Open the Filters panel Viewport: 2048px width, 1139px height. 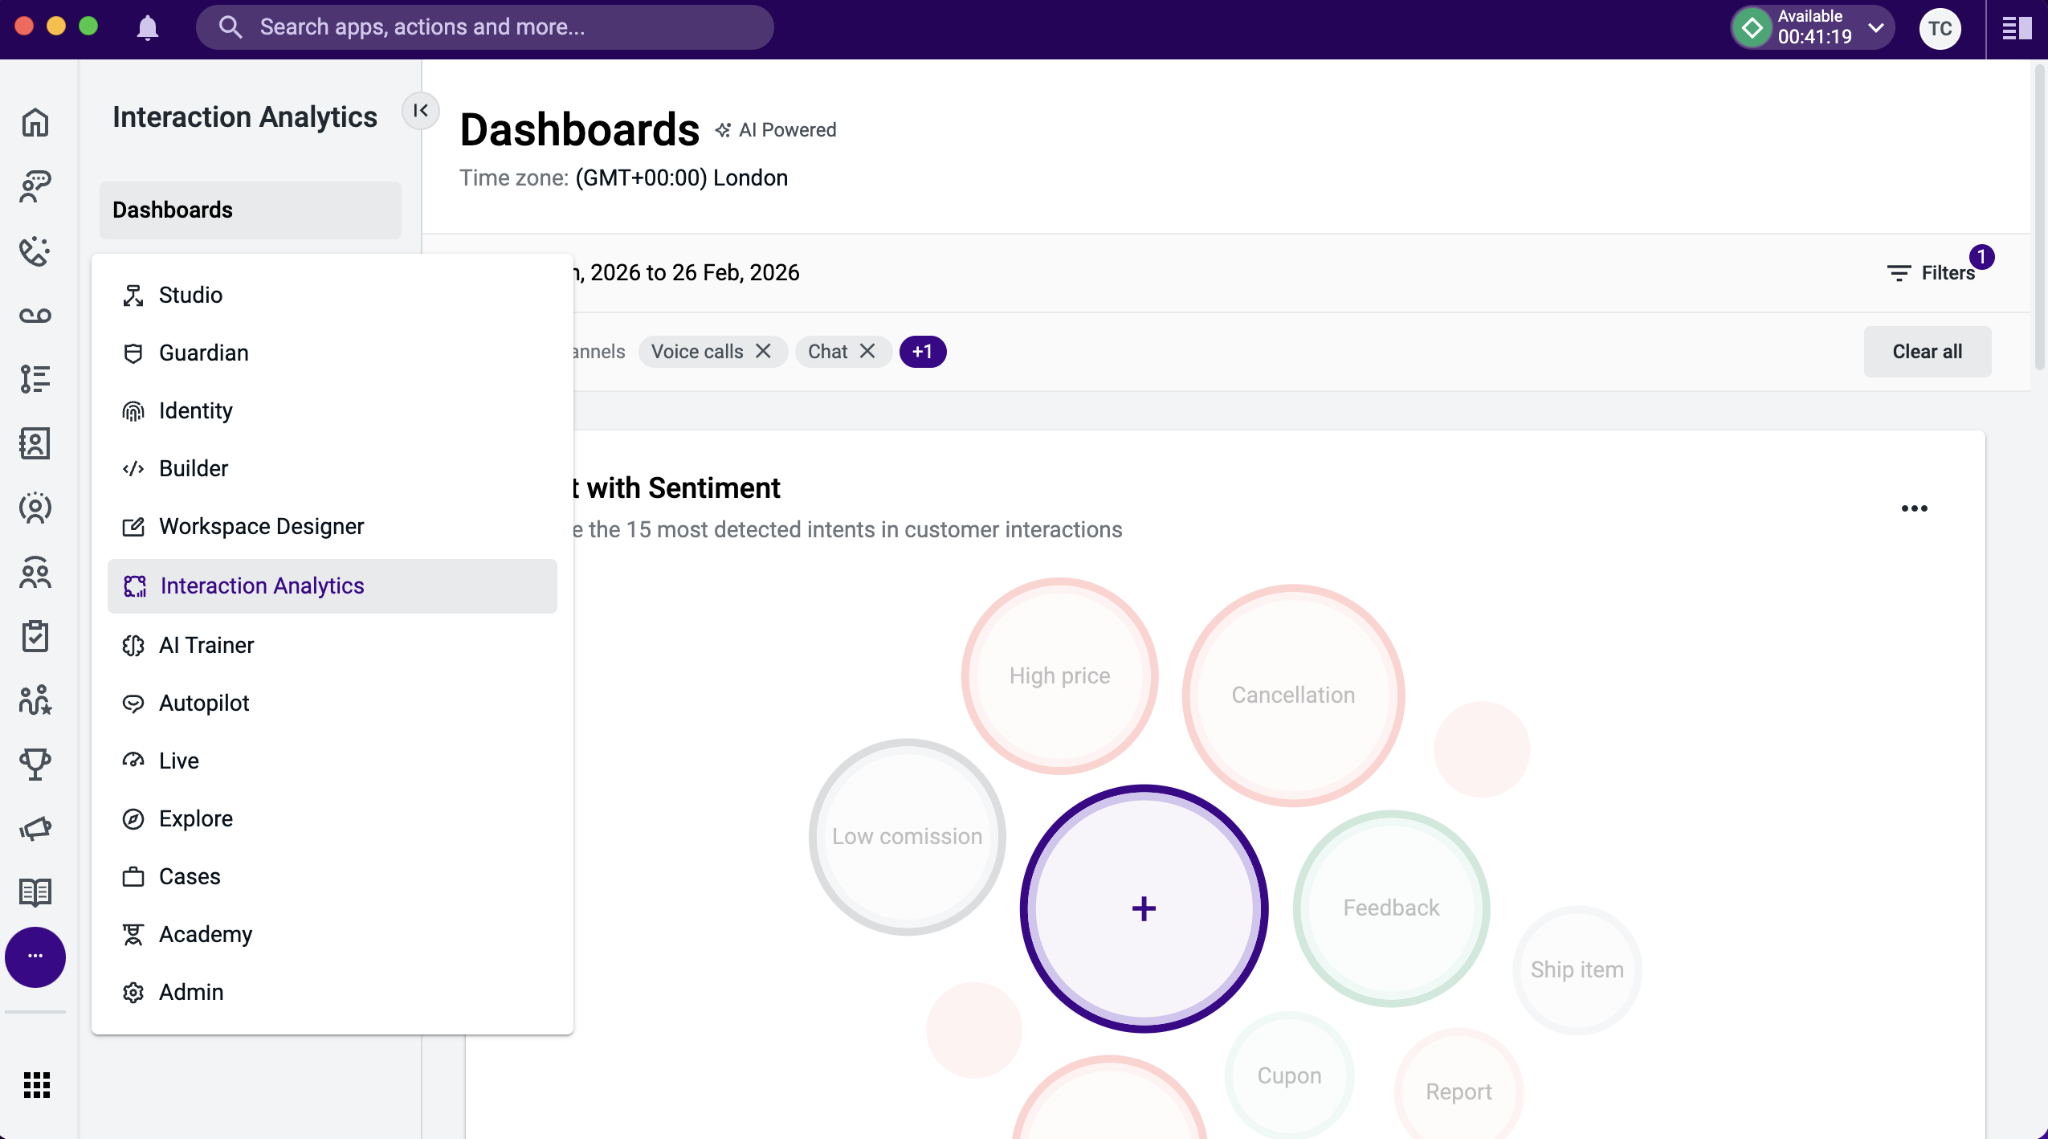(1931, 273)
